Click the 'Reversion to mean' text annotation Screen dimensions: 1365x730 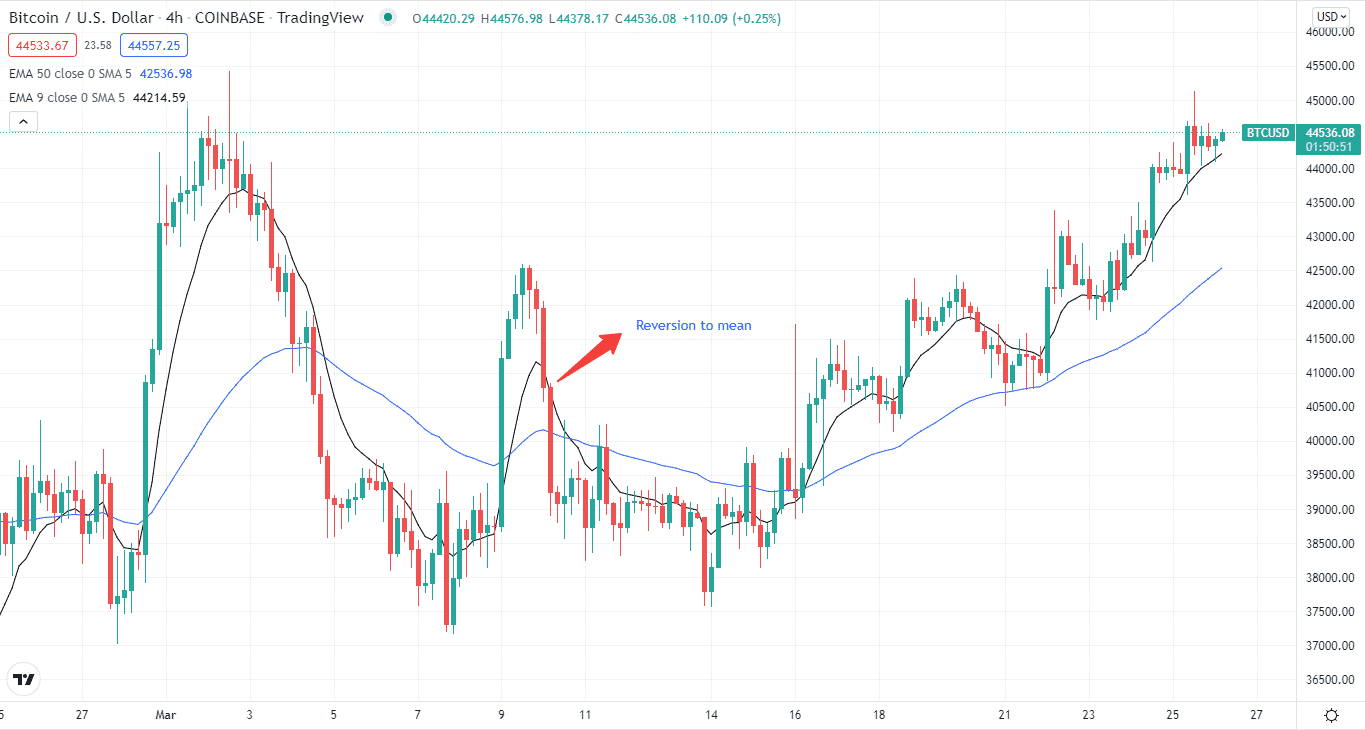pos(693,326)
